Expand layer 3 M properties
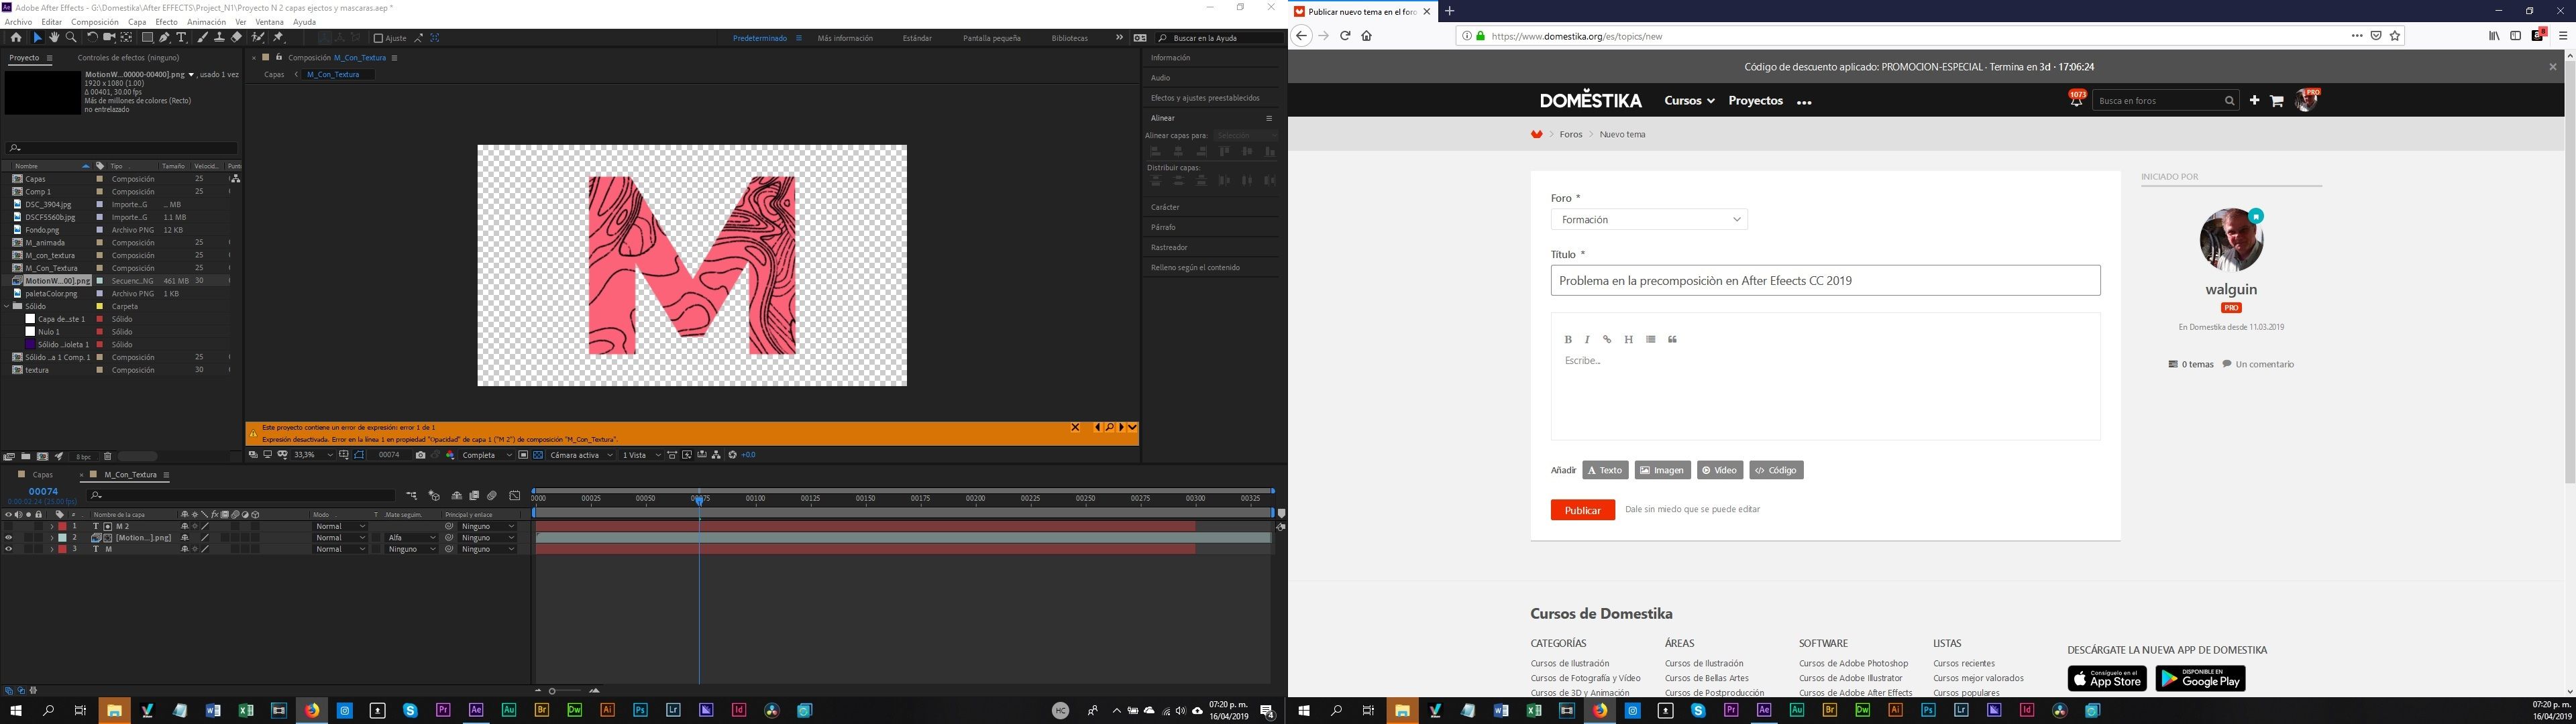 point(52,549)
